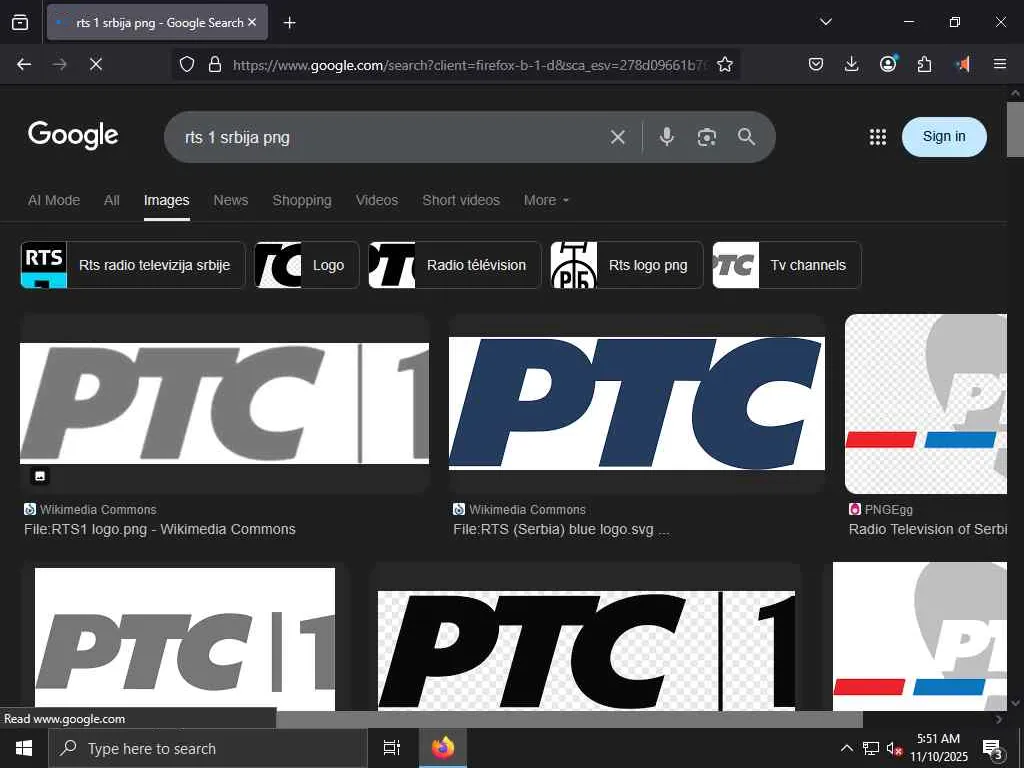Viewport: 1024px width, 768px height.
Task: Switch to the All results tab
Action: 112,200
